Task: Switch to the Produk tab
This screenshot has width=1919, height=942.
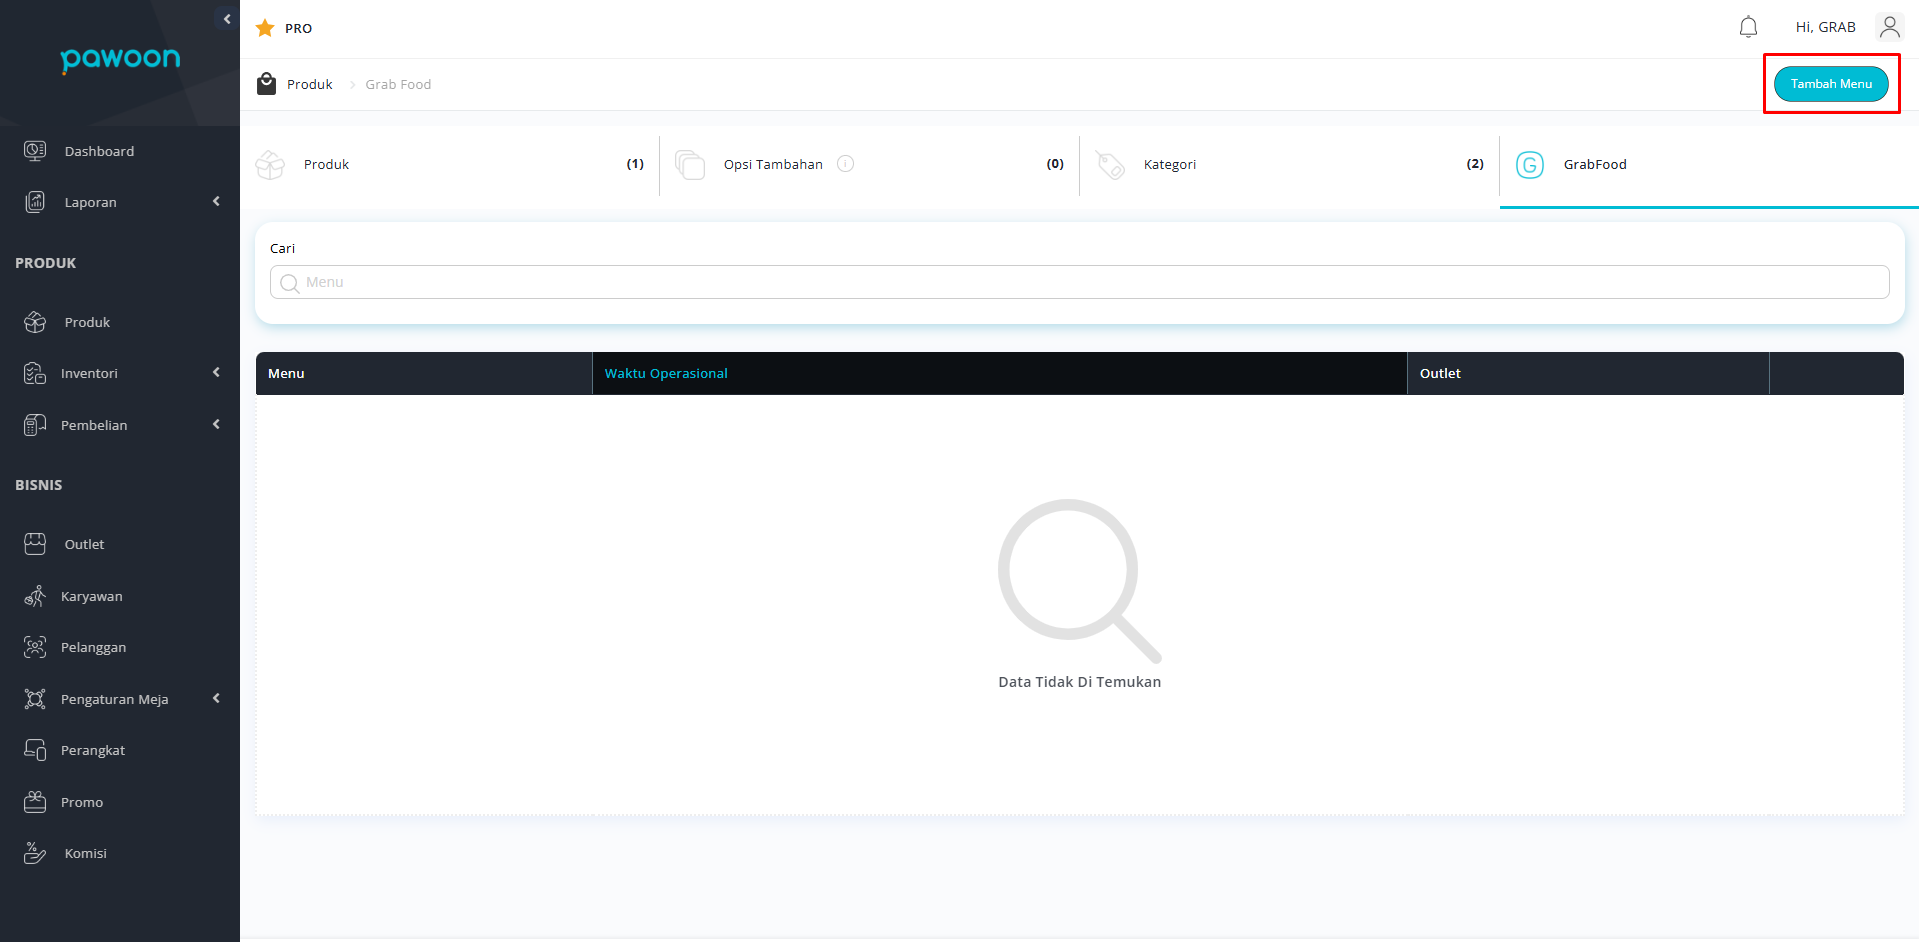Action: coord(450,164)
